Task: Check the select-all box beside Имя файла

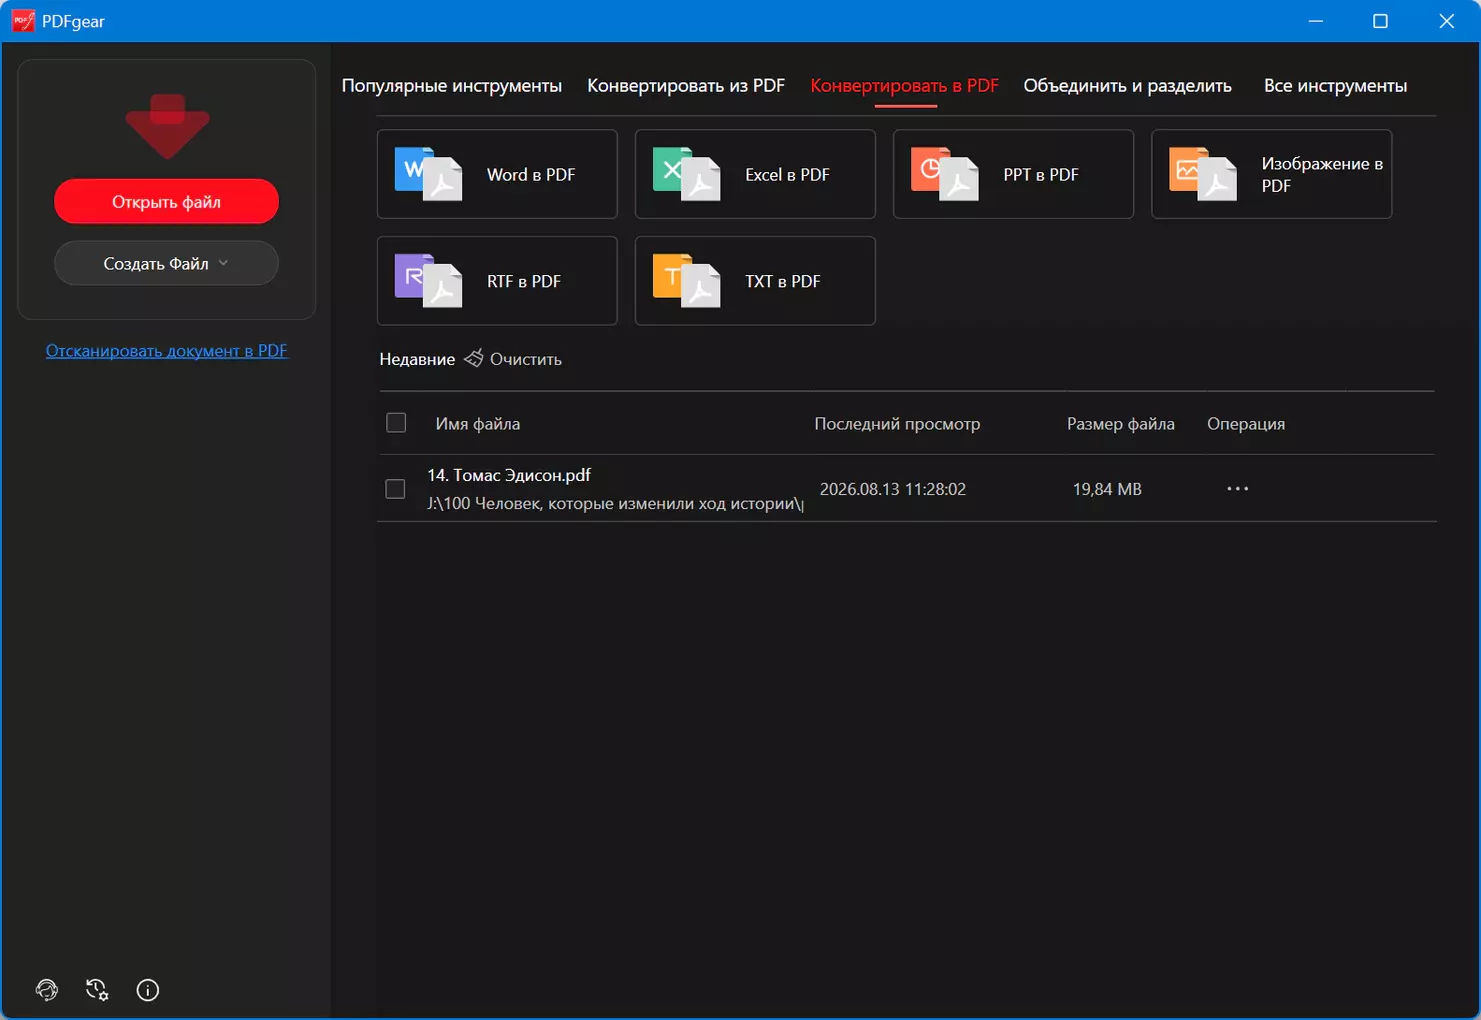Action: 396,423
